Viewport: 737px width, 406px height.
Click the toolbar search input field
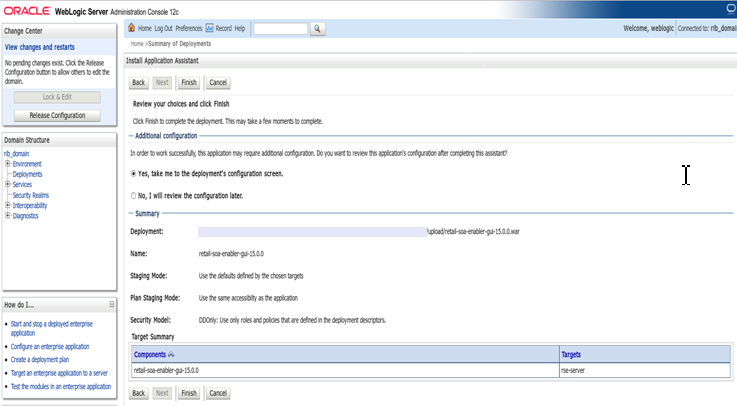click(x=281, y=29)
